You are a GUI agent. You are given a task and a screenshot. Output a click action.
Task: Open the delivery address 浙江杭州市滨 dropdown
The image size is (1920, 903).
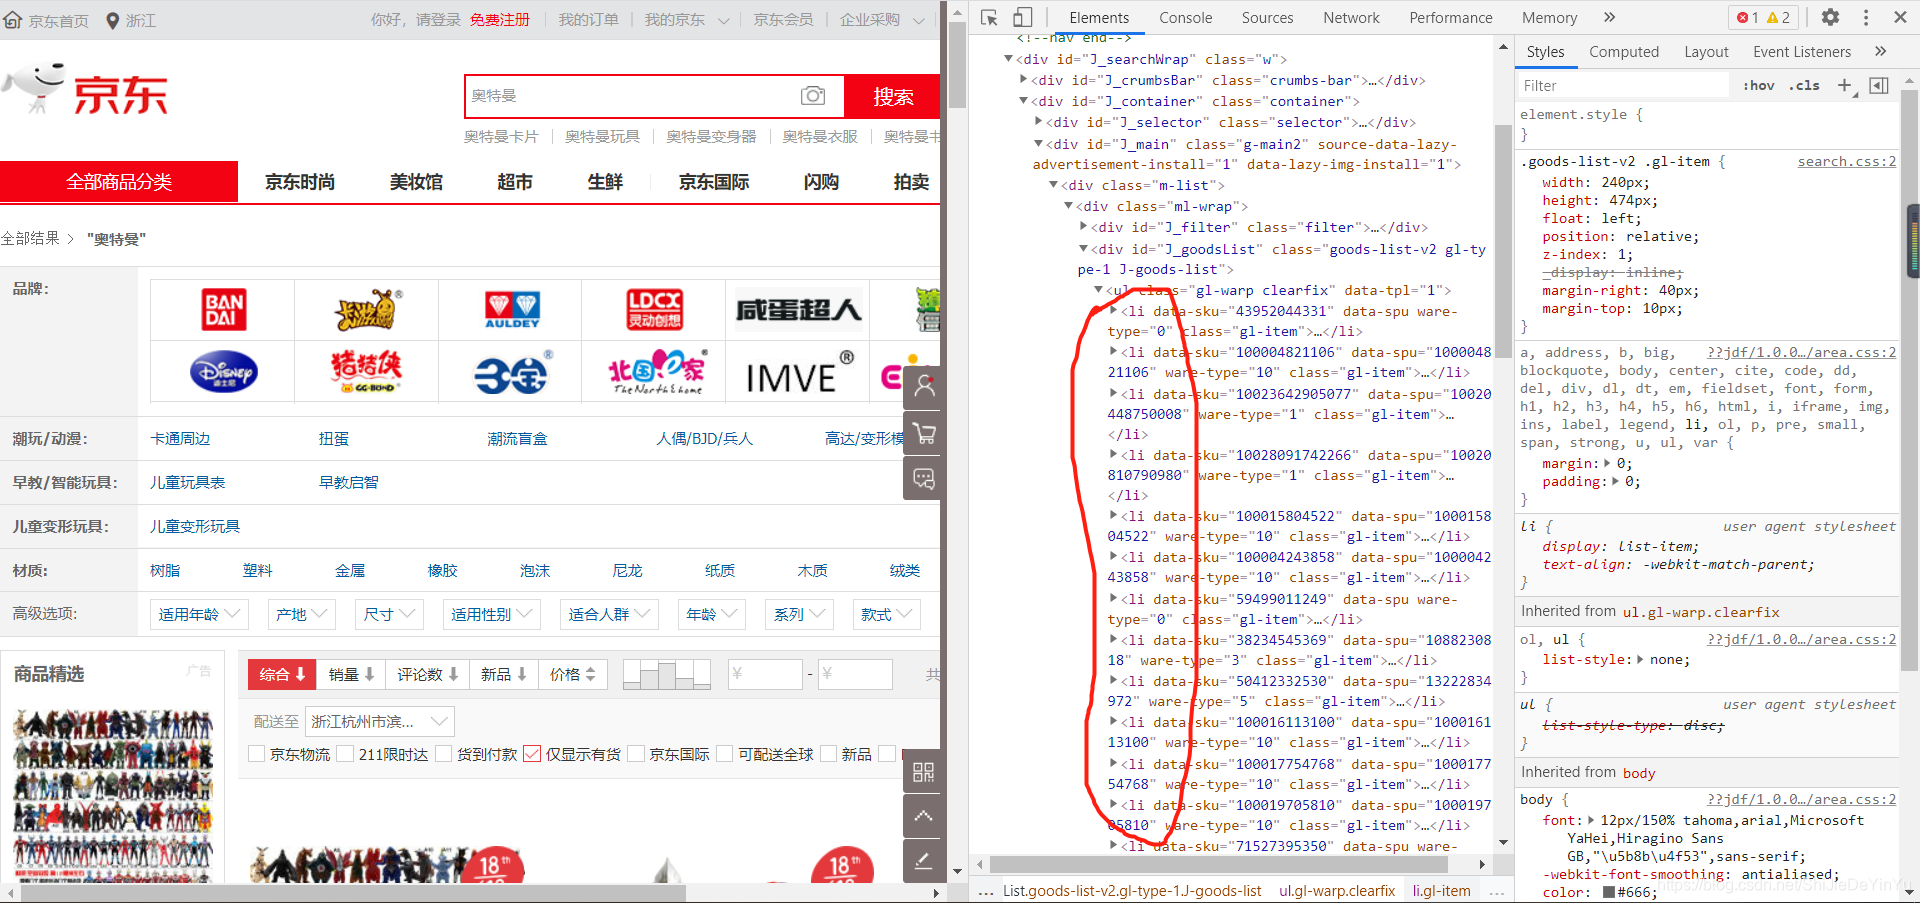[379, 721]
